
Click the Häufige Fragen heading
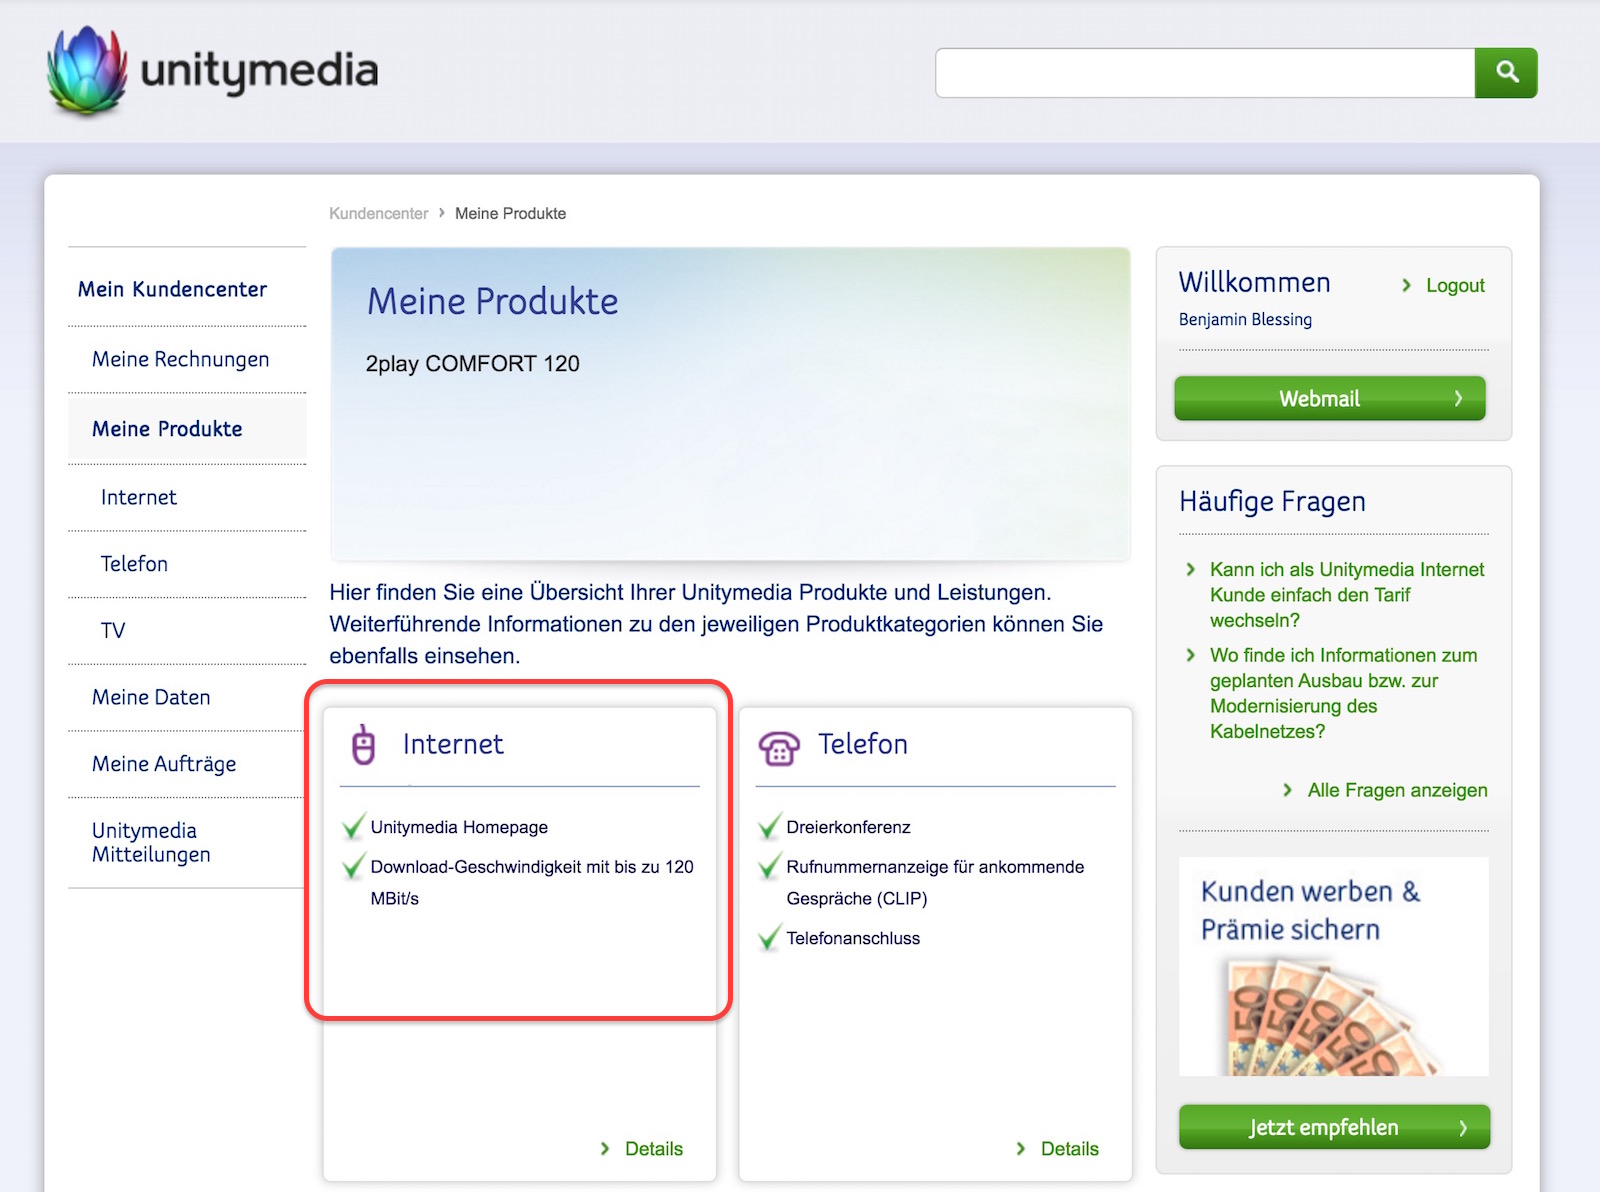pyautogui.click(x=1272, y=501)
